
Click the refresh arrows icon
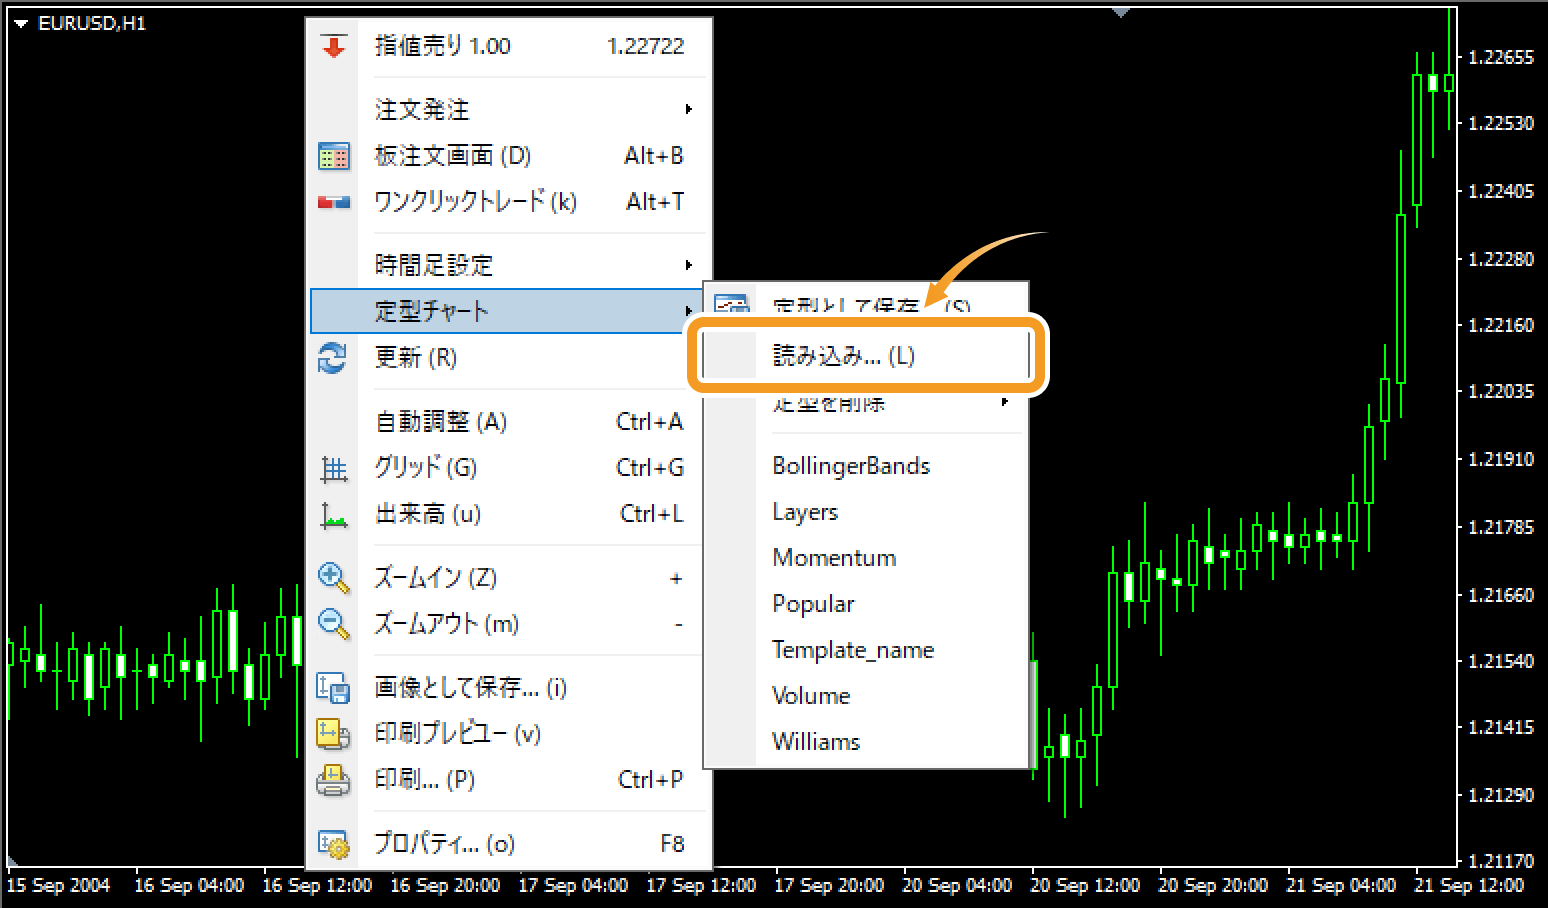[333, 358]
